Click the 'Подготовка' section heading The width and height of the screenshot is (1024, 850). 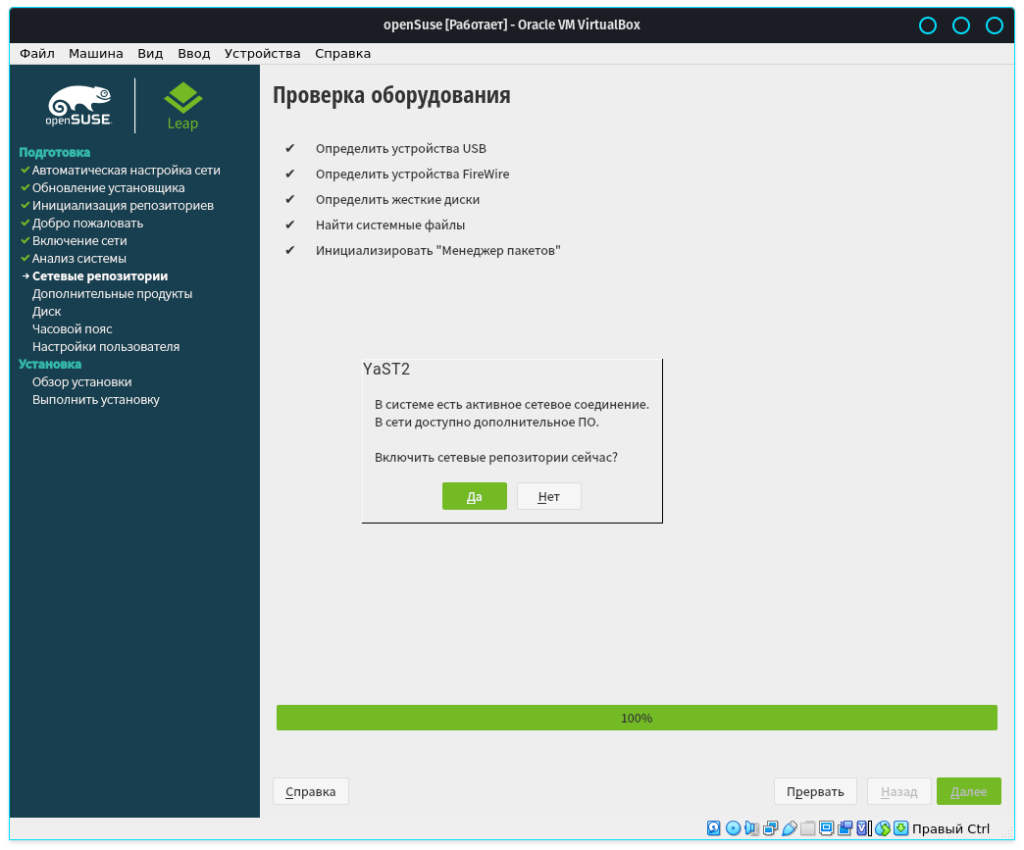(54, 152)
